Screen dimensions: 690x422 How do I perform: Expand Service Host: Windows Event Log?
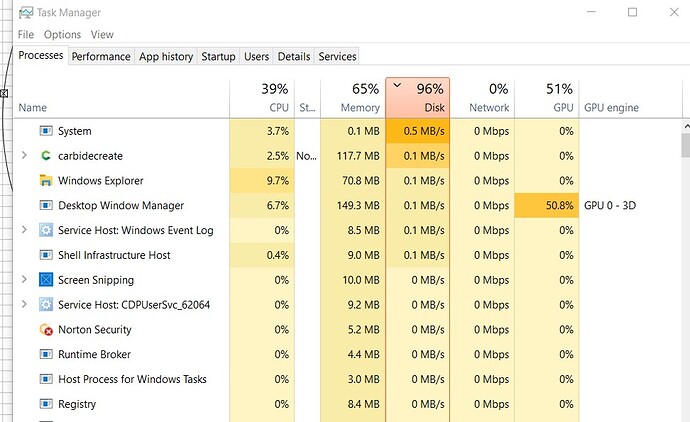click(24, 230)
